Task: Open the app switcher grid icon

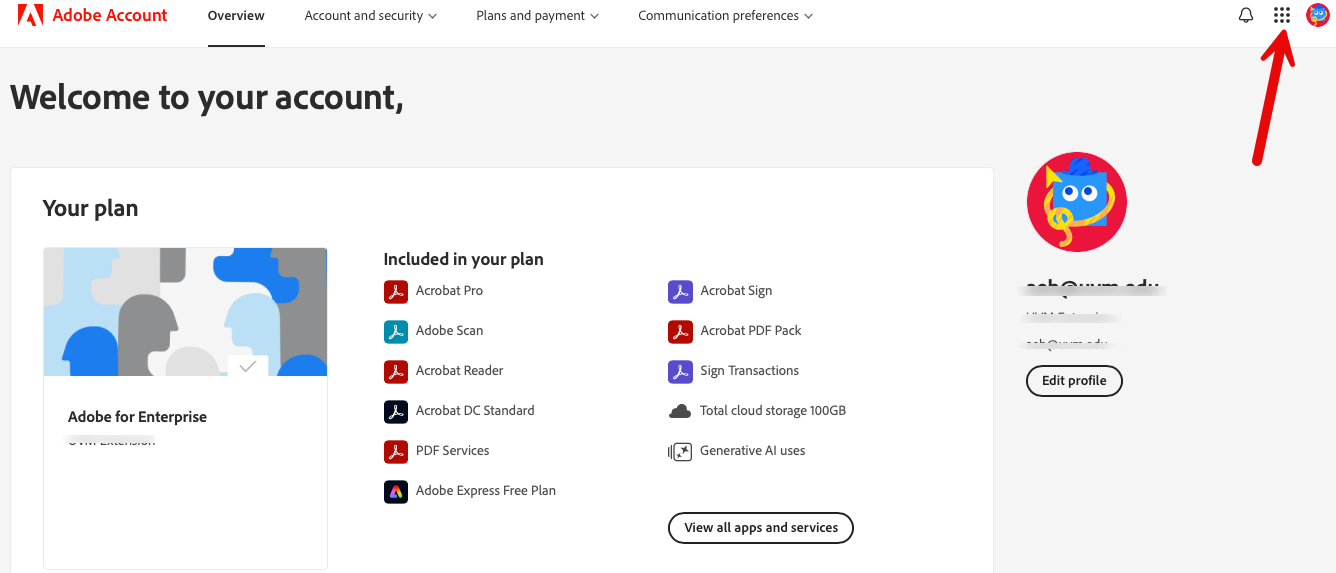Action: pos(1282,15)
